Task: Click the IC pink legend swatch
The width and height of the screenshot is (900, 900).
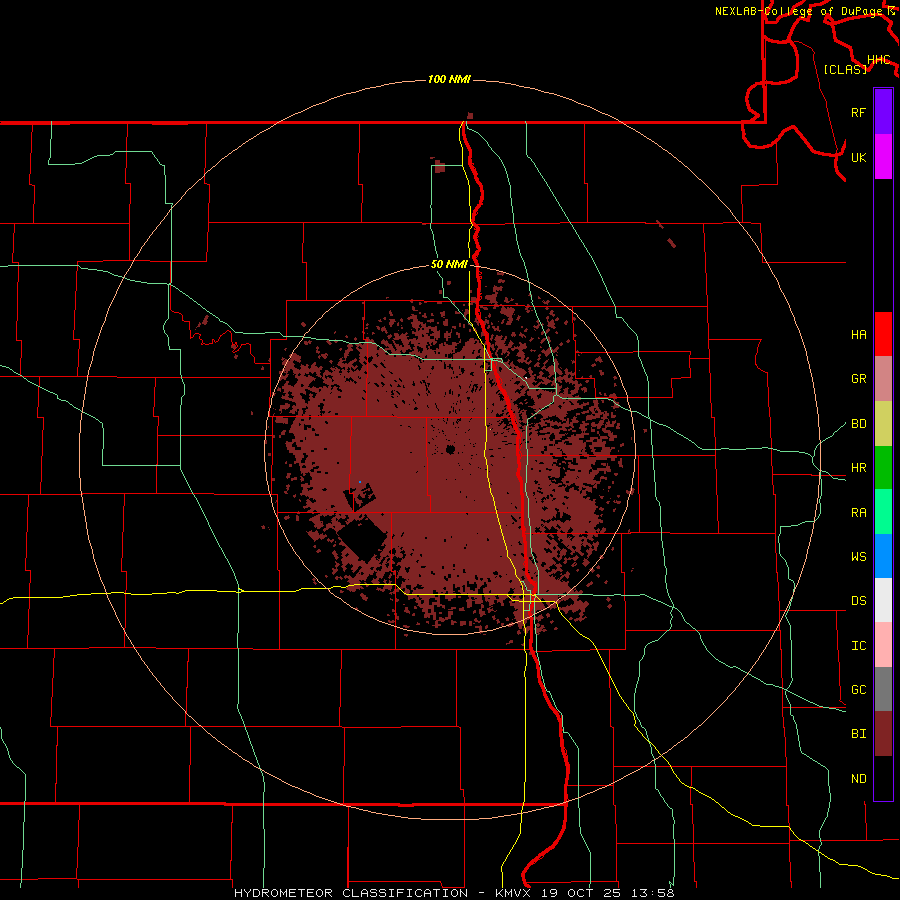Action: [x=883, y=645]
